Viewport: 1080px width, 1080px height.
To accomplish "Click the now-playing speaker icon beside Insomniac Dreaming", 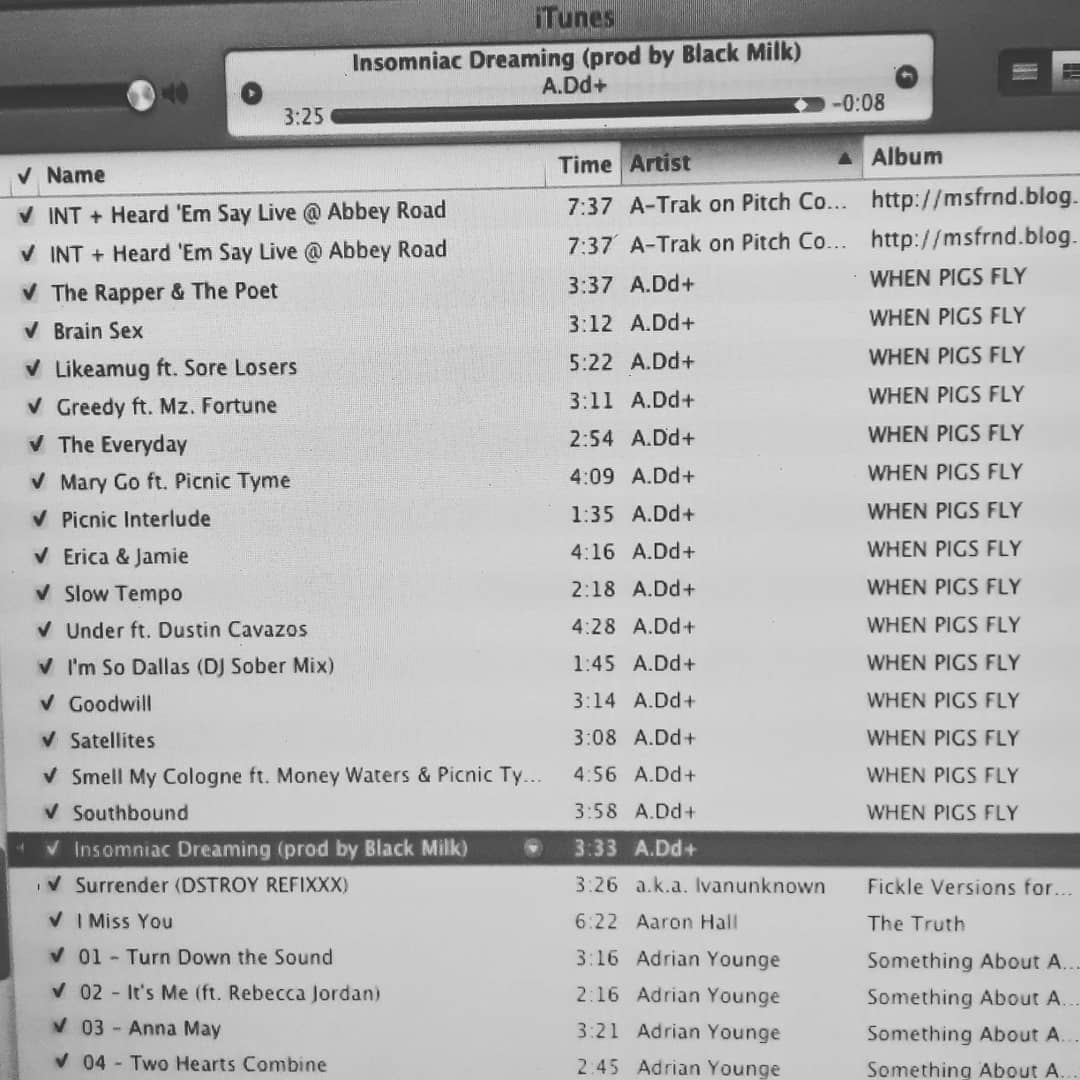I will pos(21,849).
